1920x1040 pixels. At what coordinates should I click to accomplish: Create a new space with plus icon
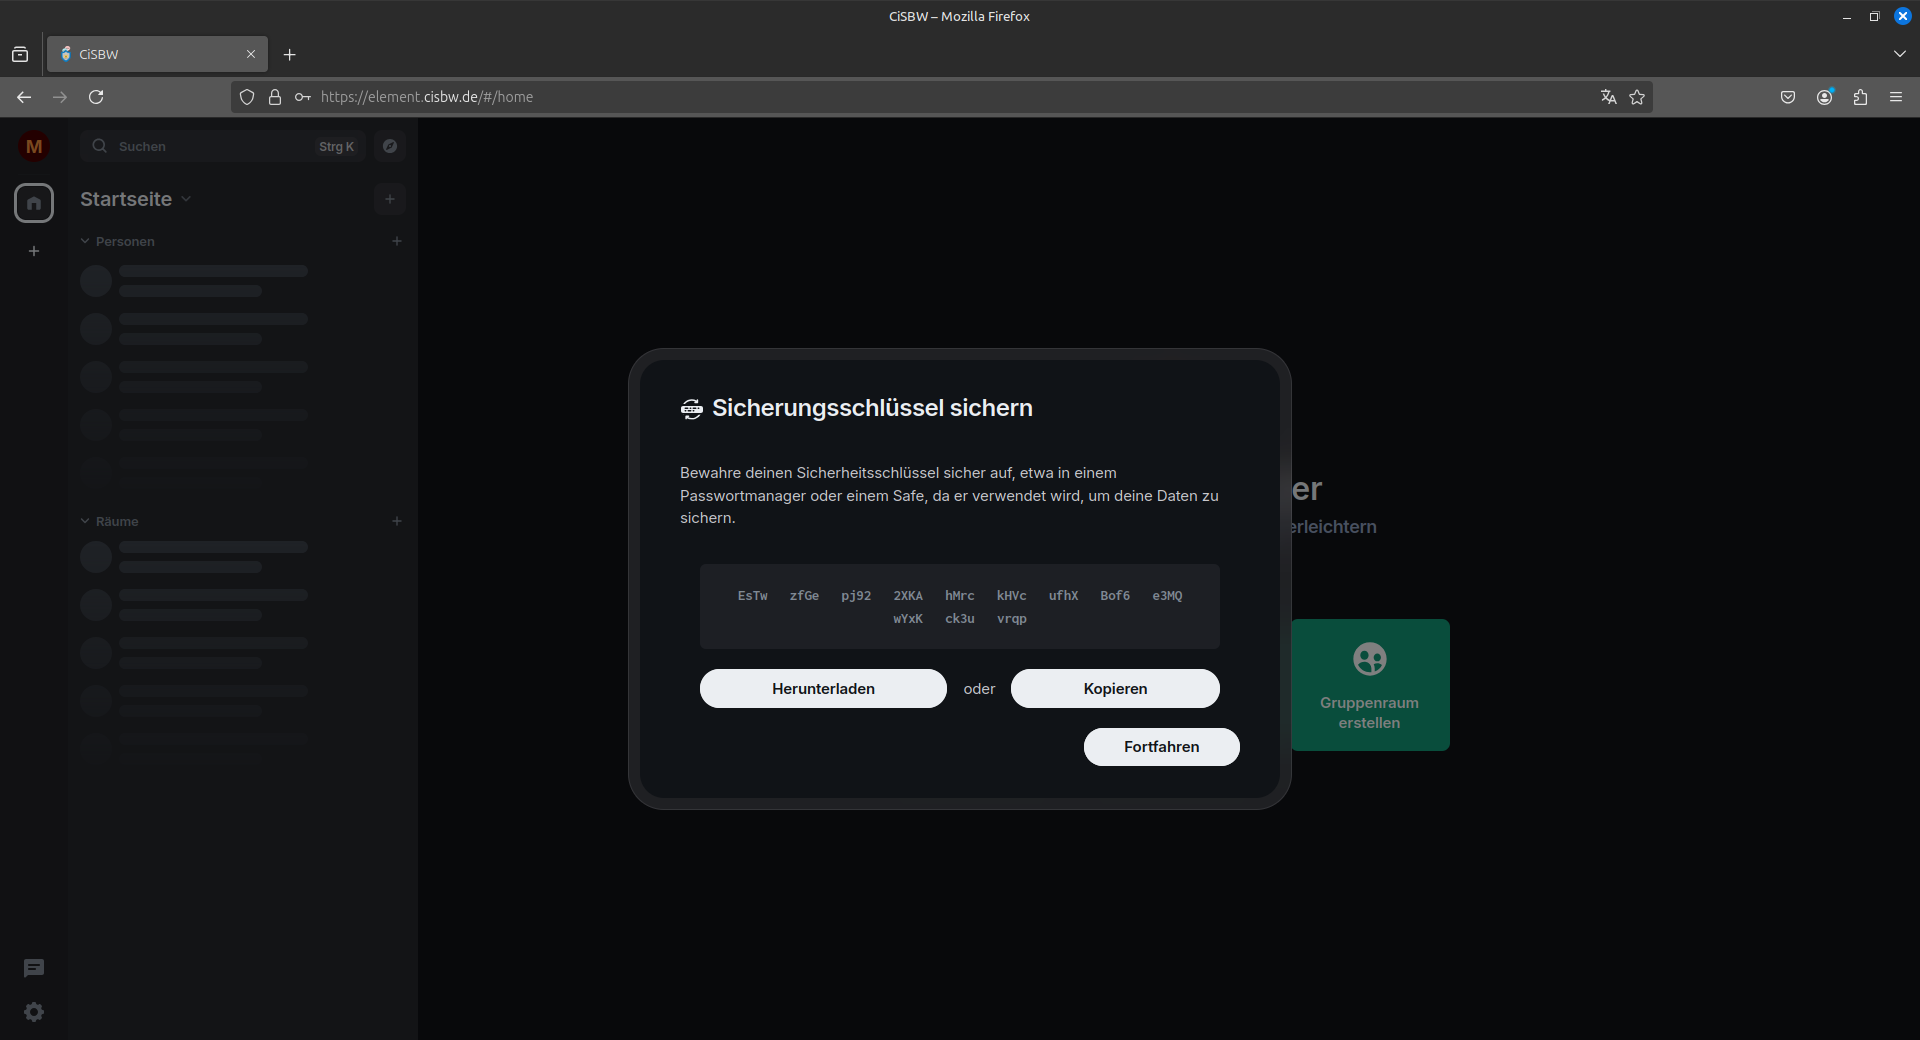pyautogui.click(x=34, y=251)
